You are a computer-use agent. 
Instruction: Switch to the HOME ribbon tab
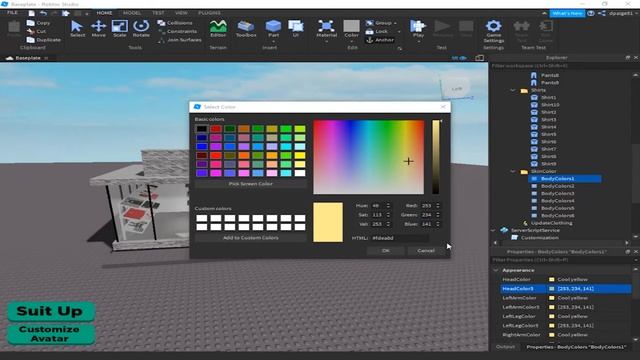104,13
